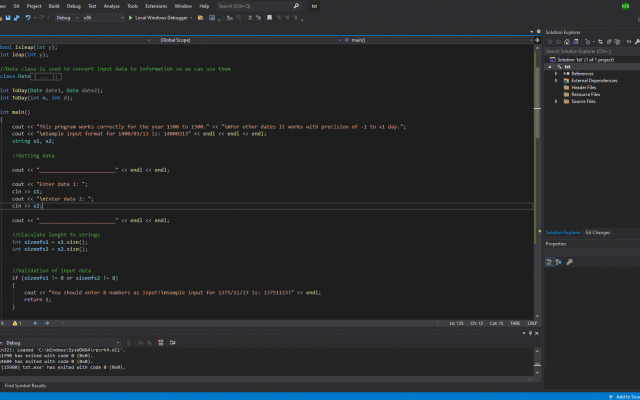
Task: Open the Debug menu
Action: point(73,6)
